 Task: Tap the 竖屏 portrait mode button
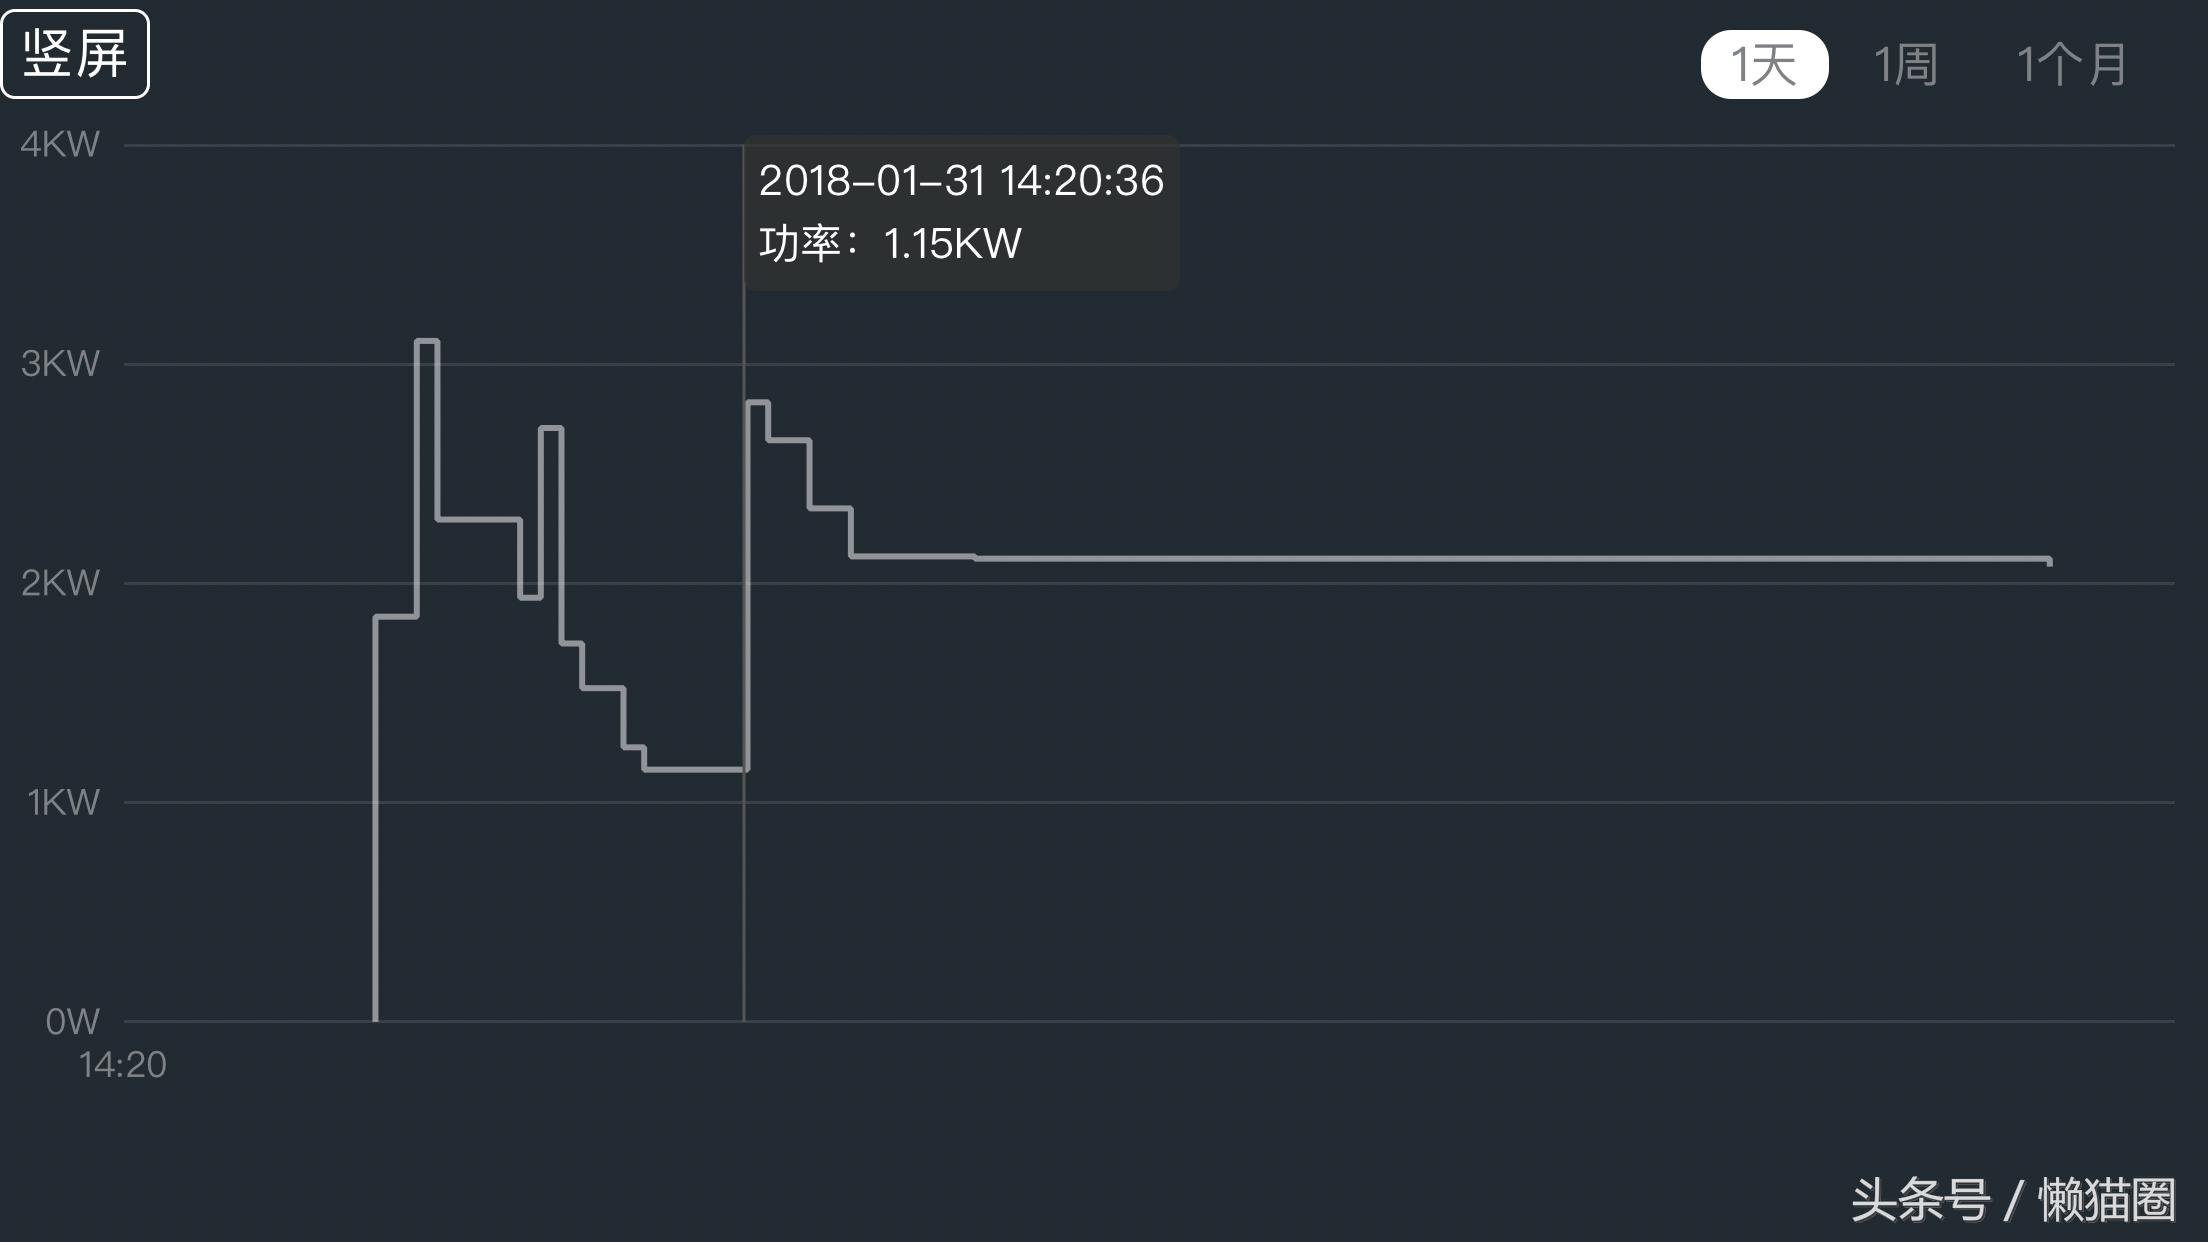coord(75,54)
